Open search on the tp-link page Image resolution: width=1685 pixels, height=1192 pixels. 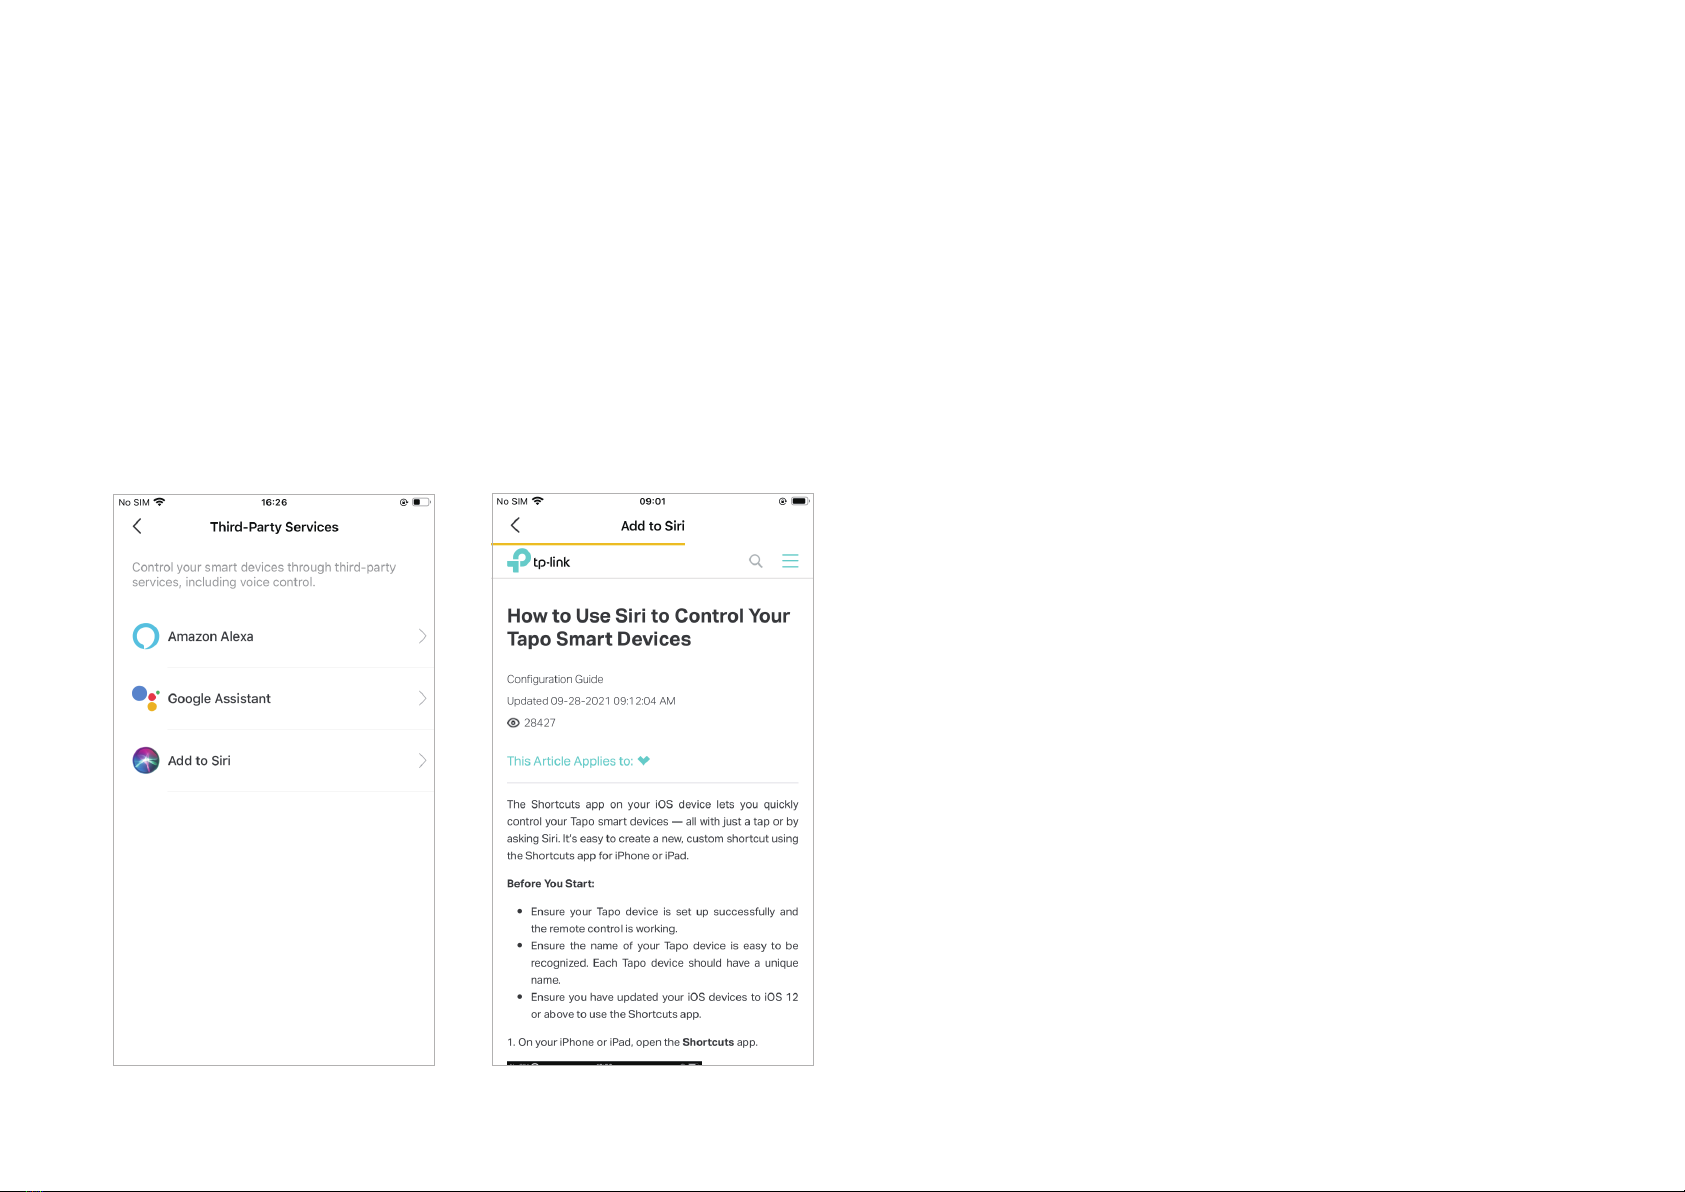click(x=756, y=561)
